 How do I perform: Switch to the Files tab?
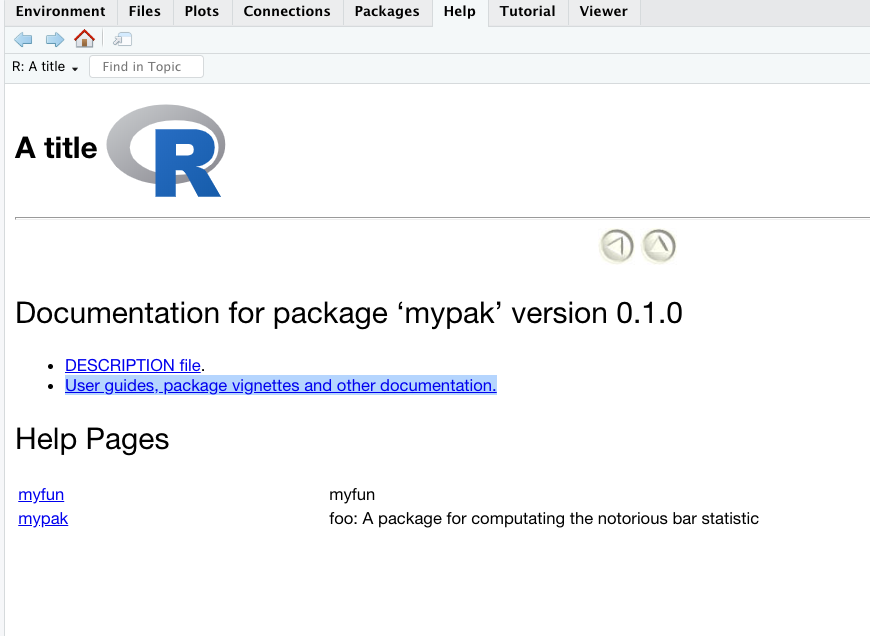(x=144, y=12)
